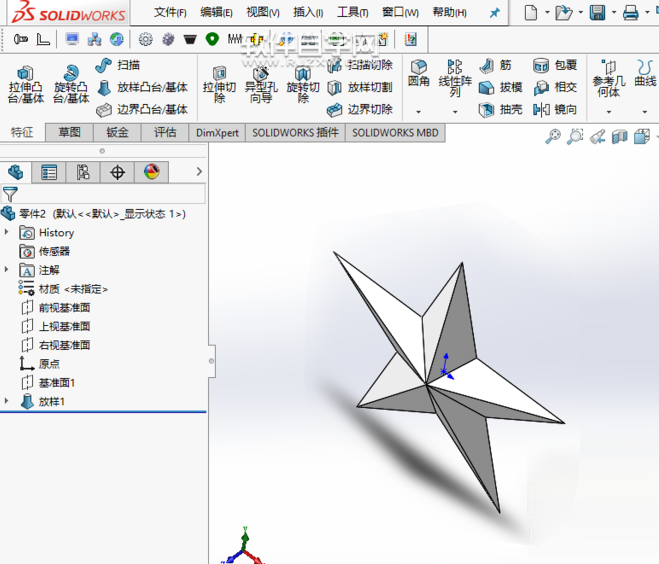Image resolution: width=659 pixels, height=564 pixels.
Task: Pin the SolidWorks menu bar
Action: point(494,13)
